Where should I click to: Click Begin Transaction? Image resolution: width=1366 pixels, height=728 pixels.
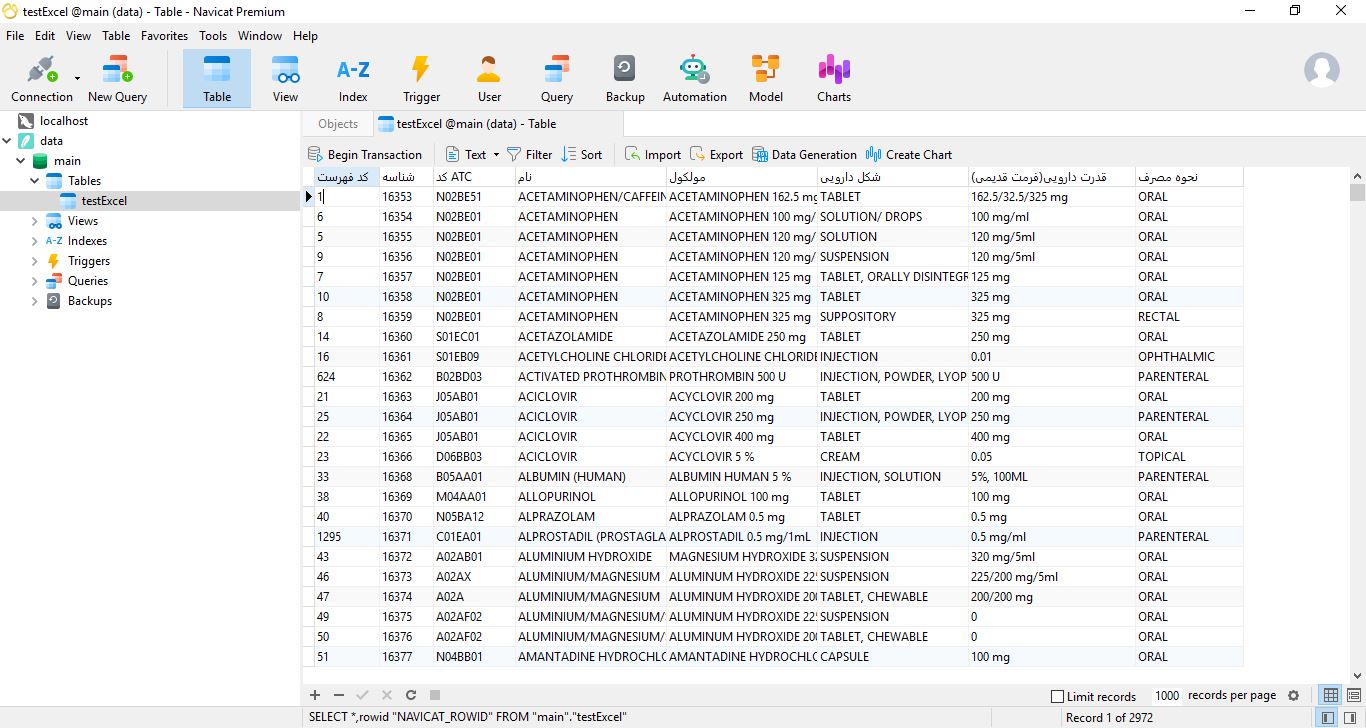pos(365,154)
